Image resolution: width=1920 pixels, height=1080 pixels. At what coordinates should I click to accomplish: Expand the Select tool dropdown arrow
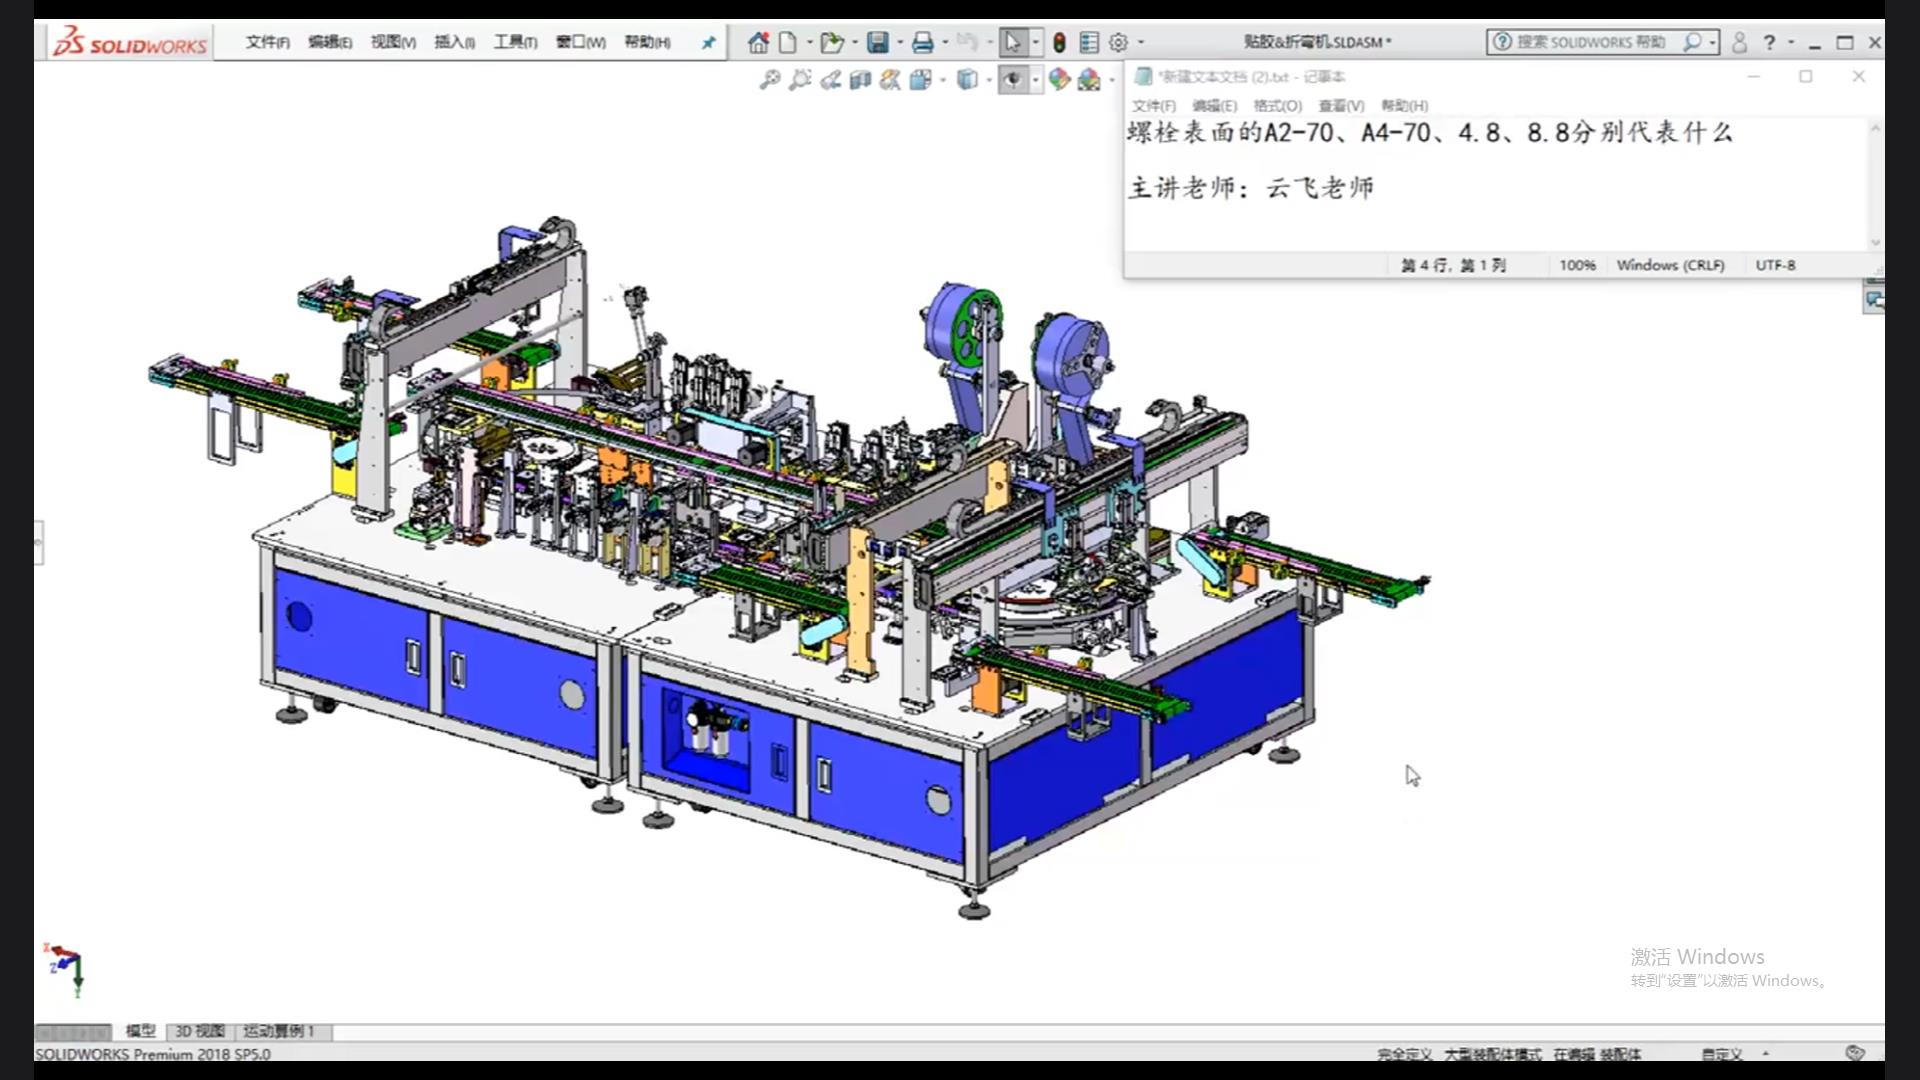pyautogui.click(x=1035, y=42)
